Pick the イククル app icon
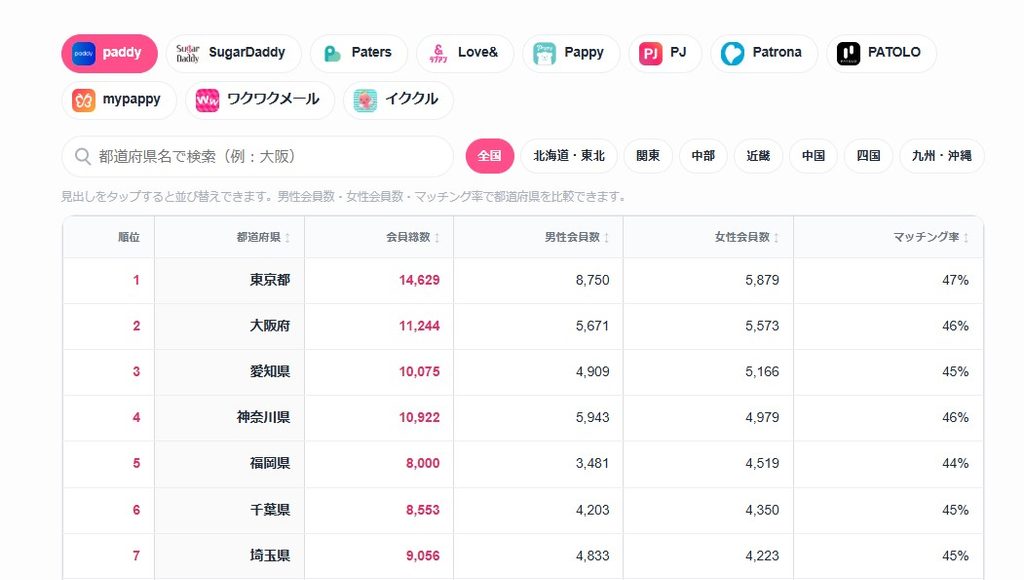The width and height of the screenshot is (1024, 580). [365, 101]
